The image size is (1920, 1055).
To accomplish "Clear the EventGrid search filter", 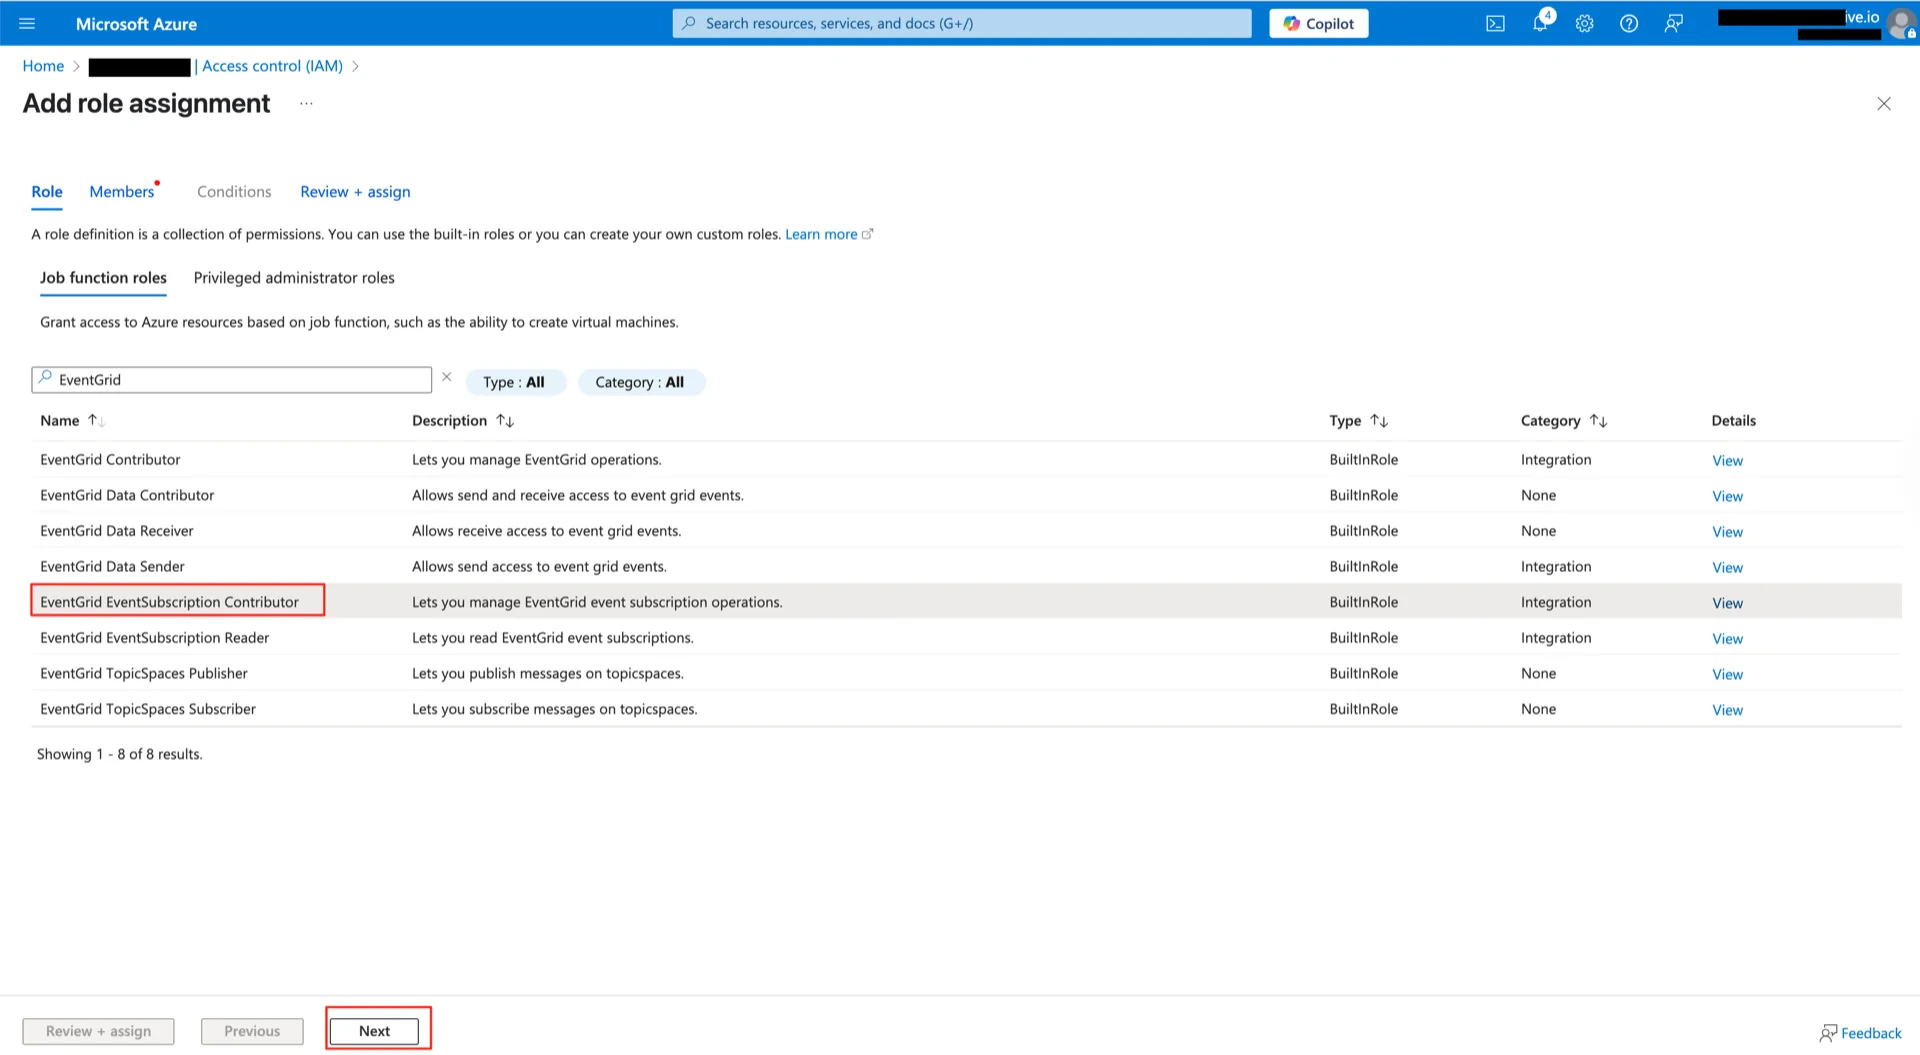I will click(x=447, y=377).
